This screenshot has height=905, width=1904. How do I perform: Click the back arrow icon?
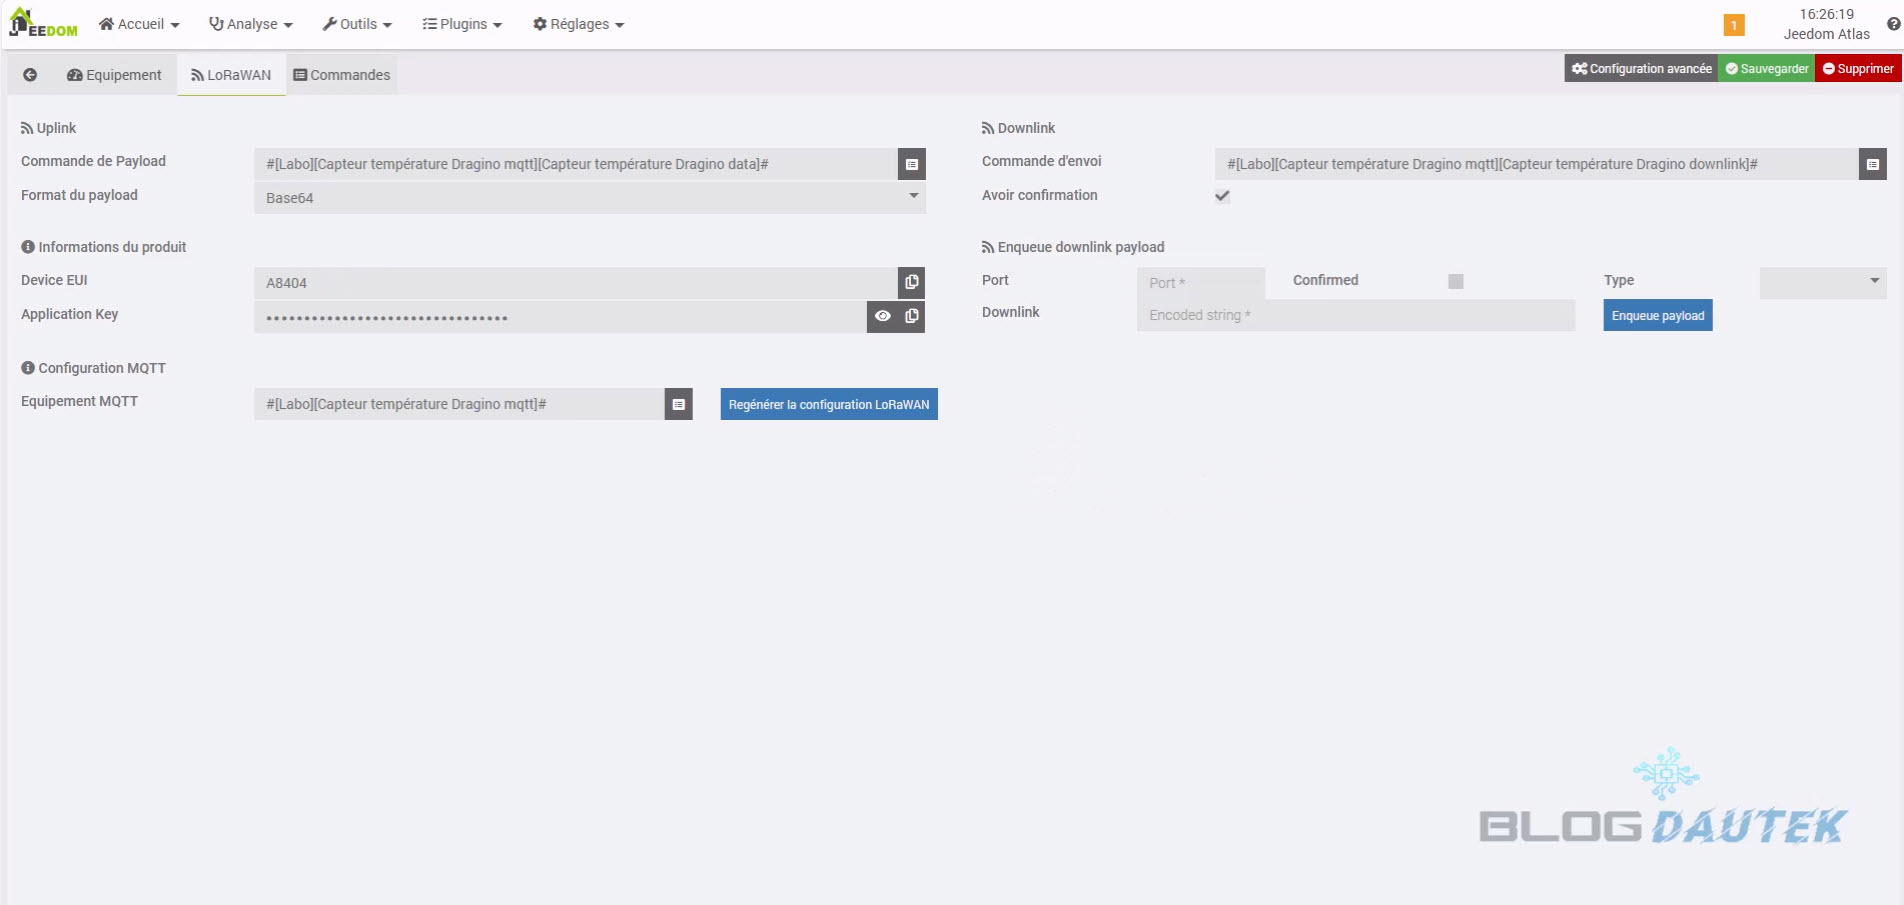point(30,75)
